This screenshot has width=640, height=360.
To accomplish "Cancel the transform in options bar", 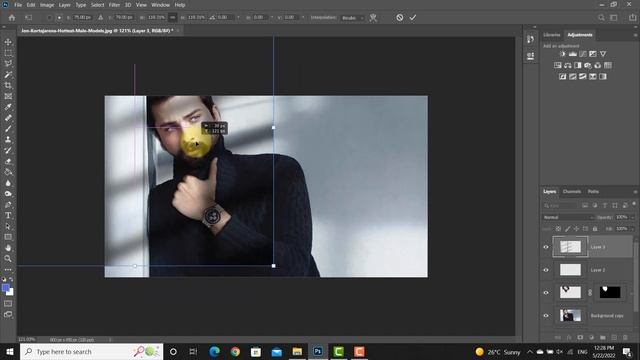I will [400, 18].
